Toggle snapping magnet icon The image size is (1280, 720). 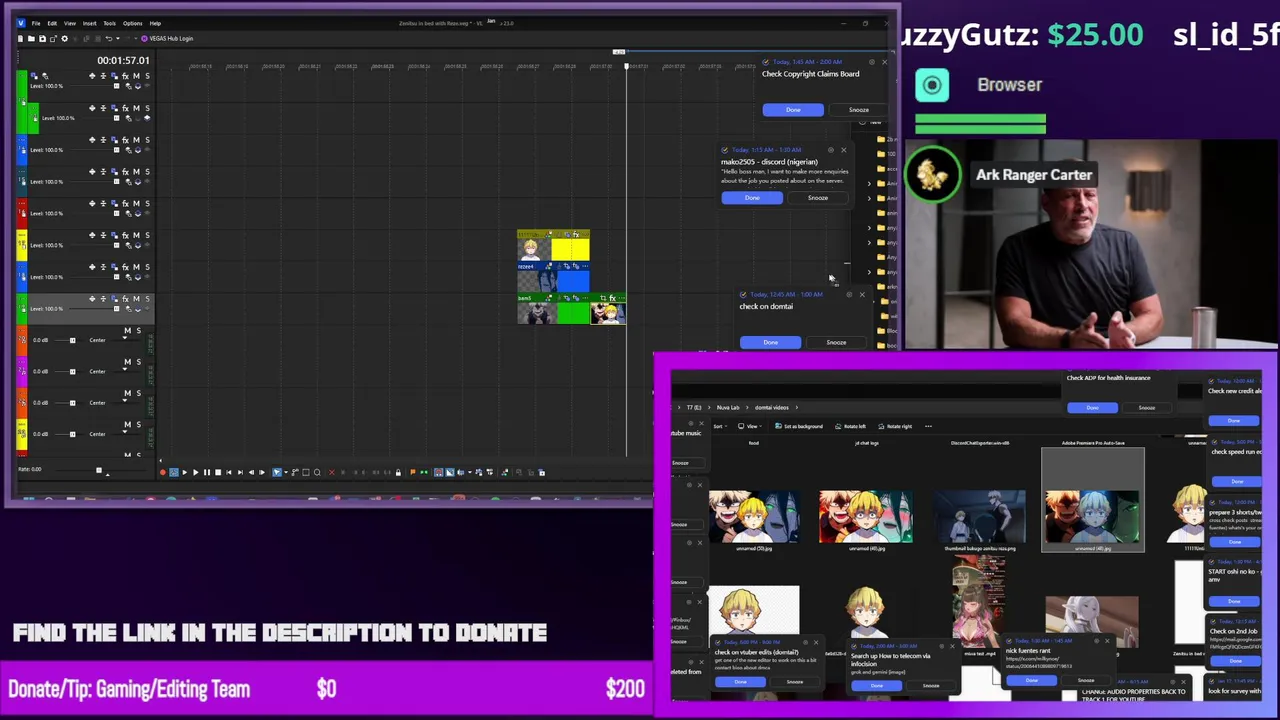(x=438, y=472)
